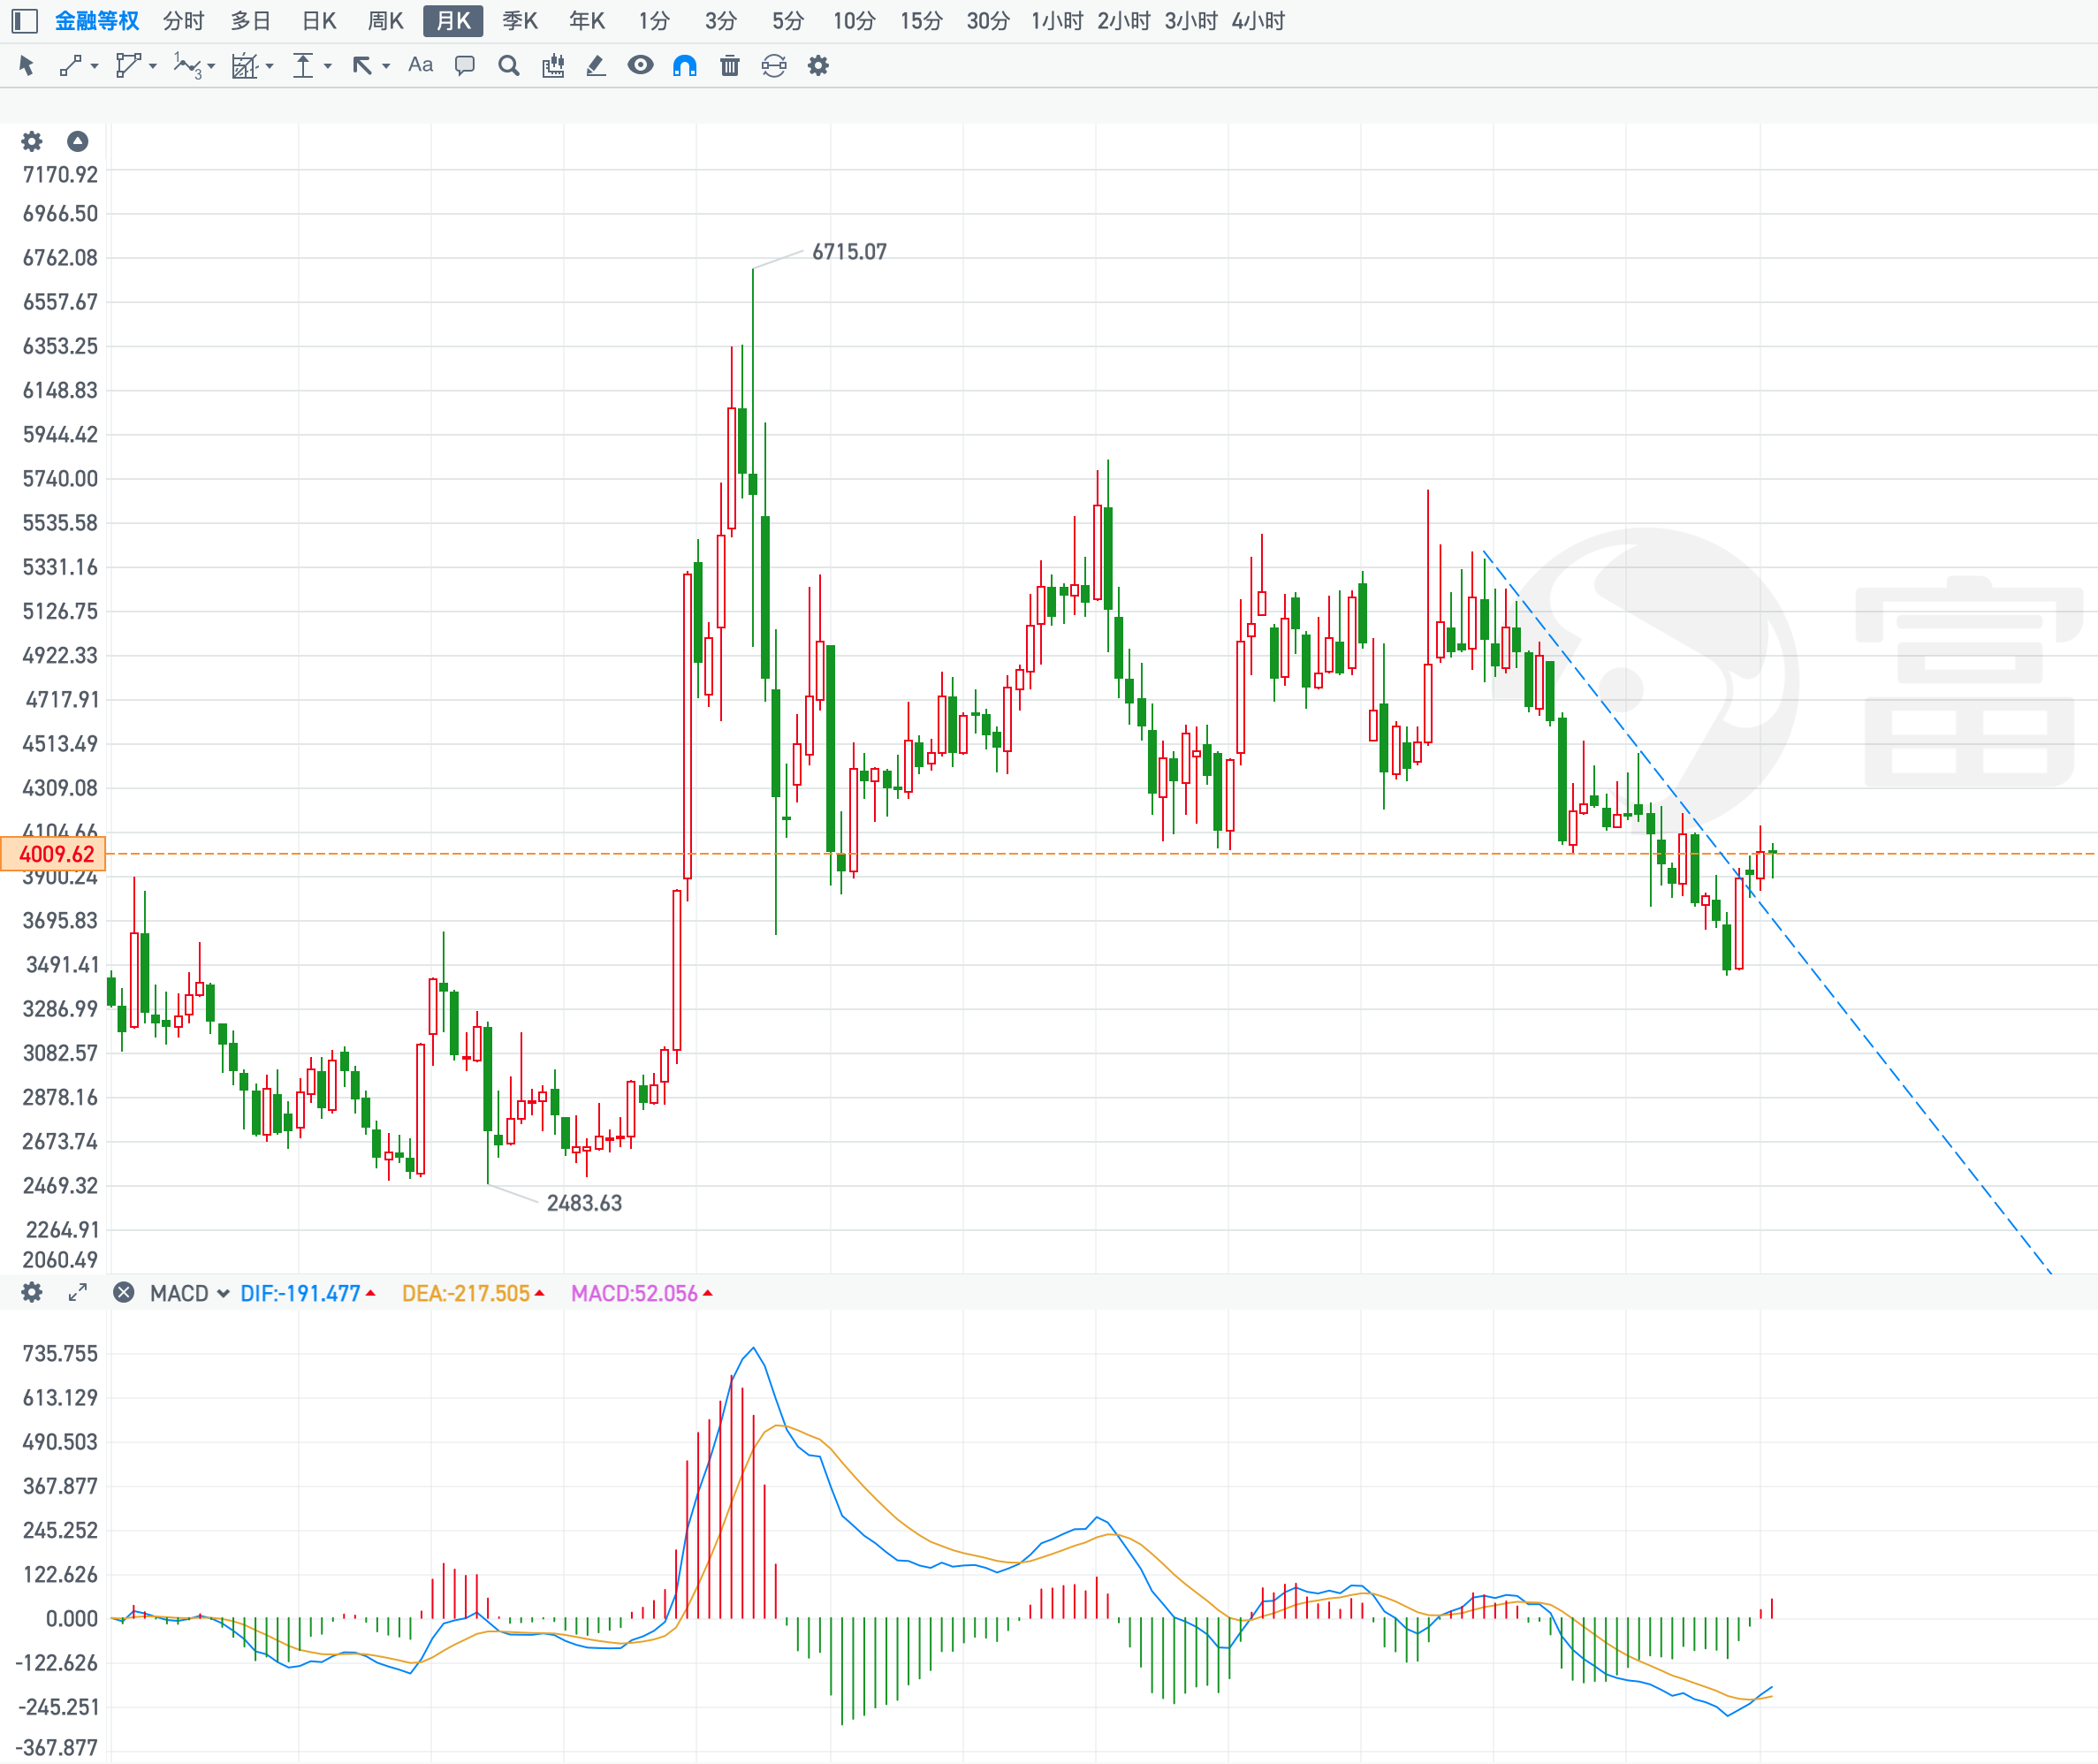Click the 4009.62 current price label
2098x1764 pixels.
point(55,854)
